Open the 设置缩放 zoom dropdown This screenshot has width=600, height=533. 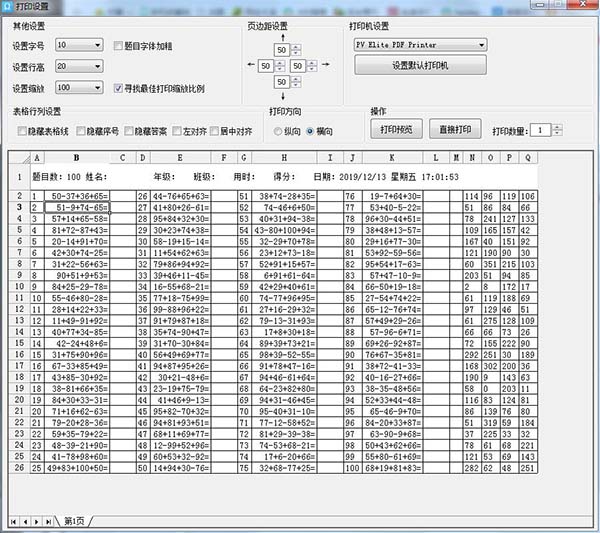(x=79, y=88)
